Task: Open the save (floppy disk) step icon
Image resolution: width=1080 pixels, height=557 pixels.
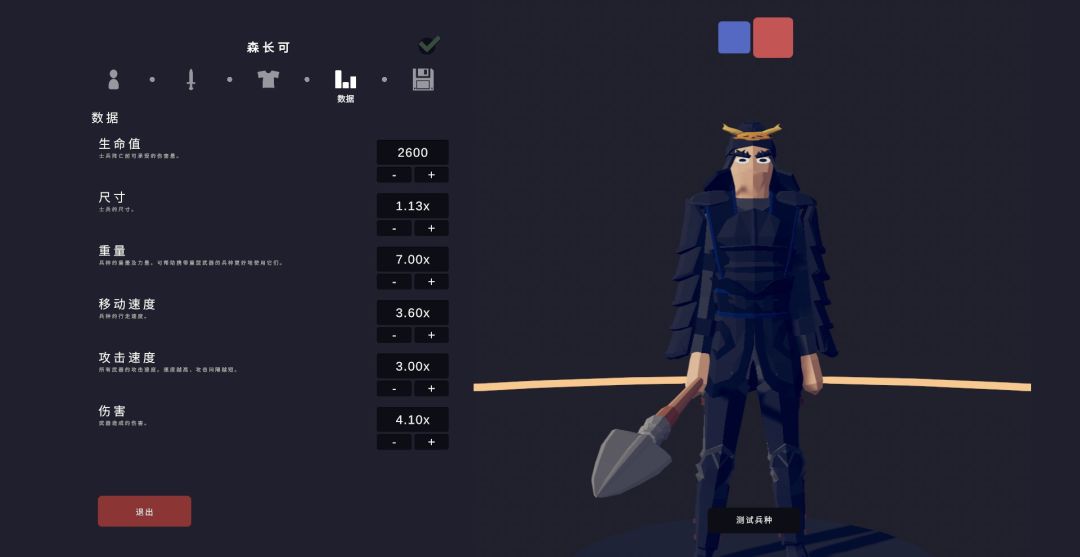Action: click(x=423, y=79)
